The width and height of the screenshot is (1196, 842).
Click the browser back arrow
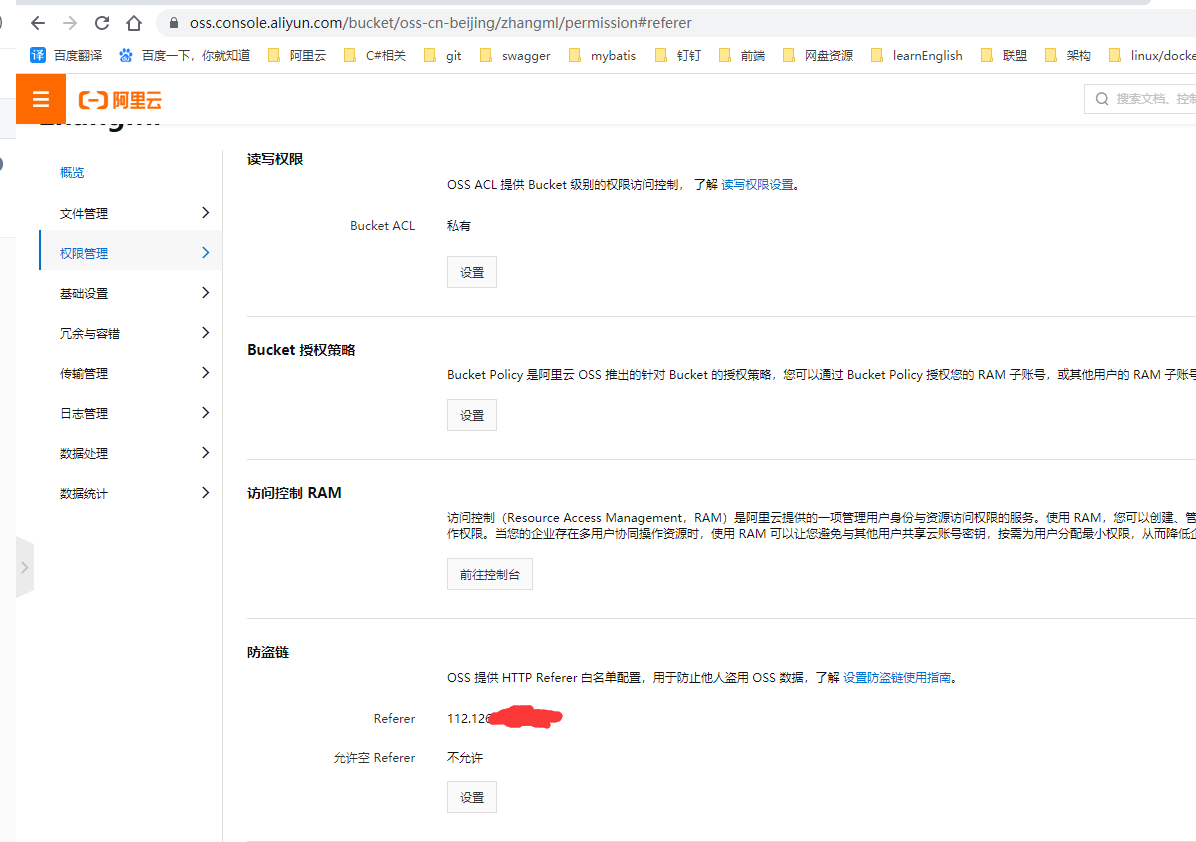pos(37,22)
